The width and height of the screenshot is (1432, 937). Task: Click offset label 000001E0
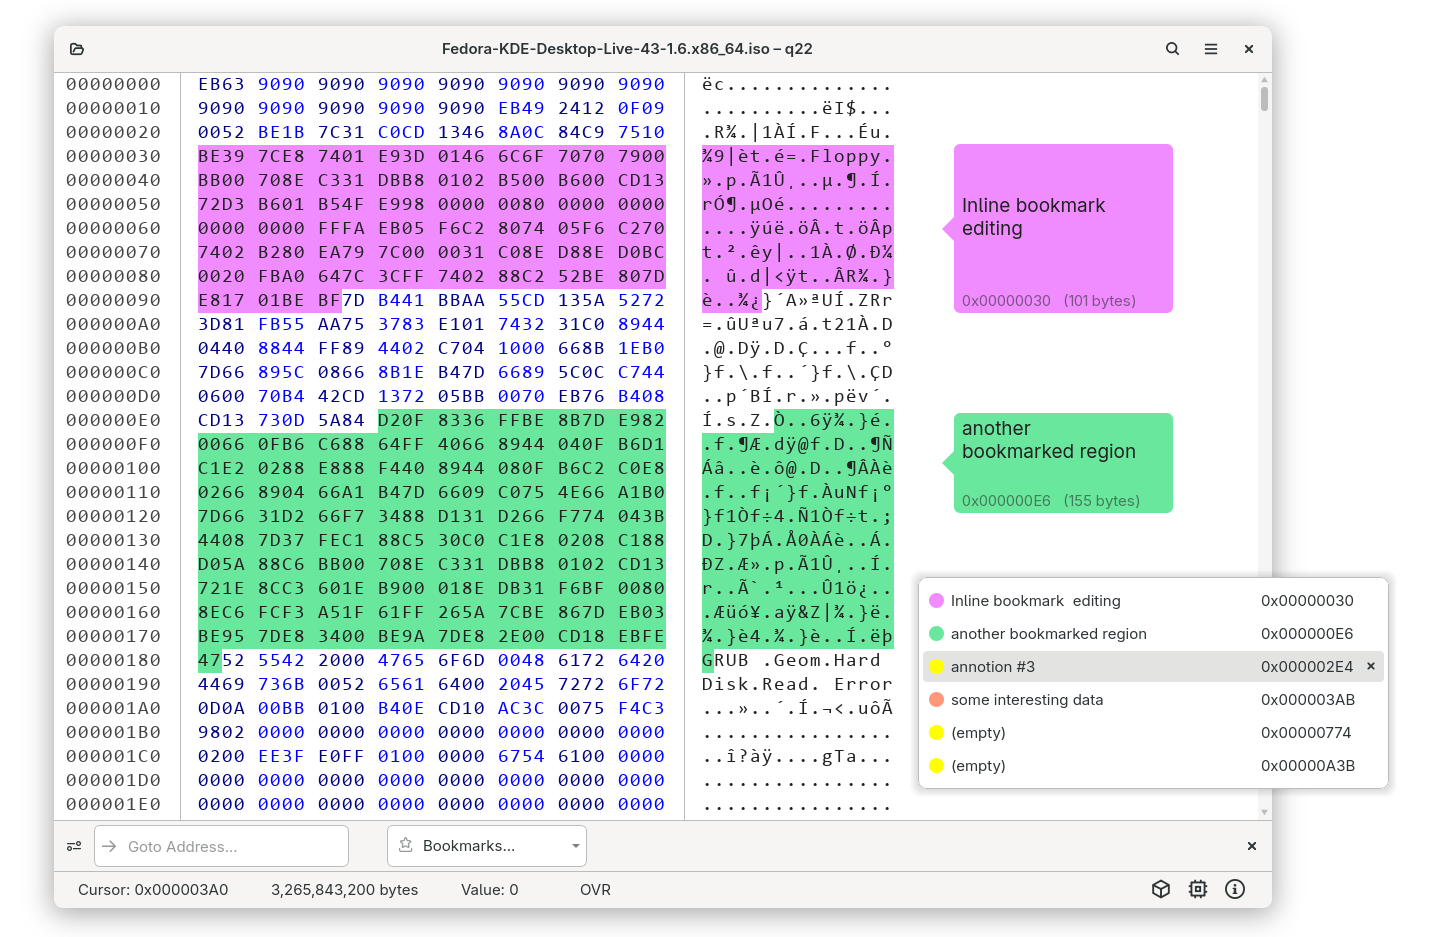[x=113, y=805]
